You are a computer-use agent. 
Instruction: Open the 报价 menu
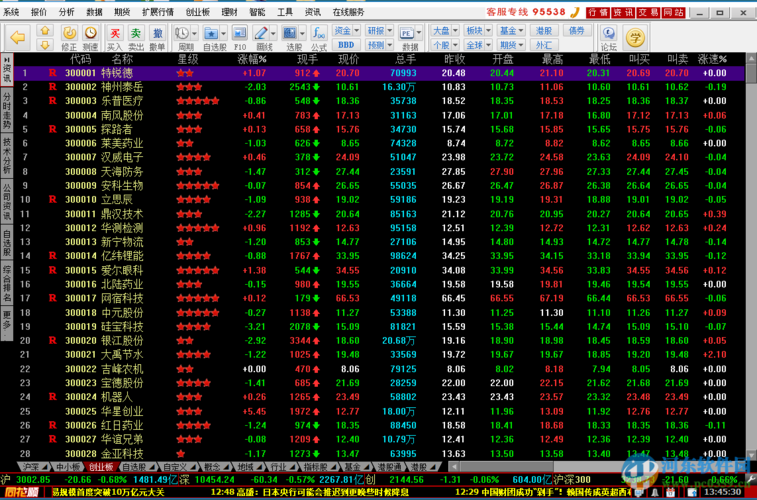click(39, 13)
